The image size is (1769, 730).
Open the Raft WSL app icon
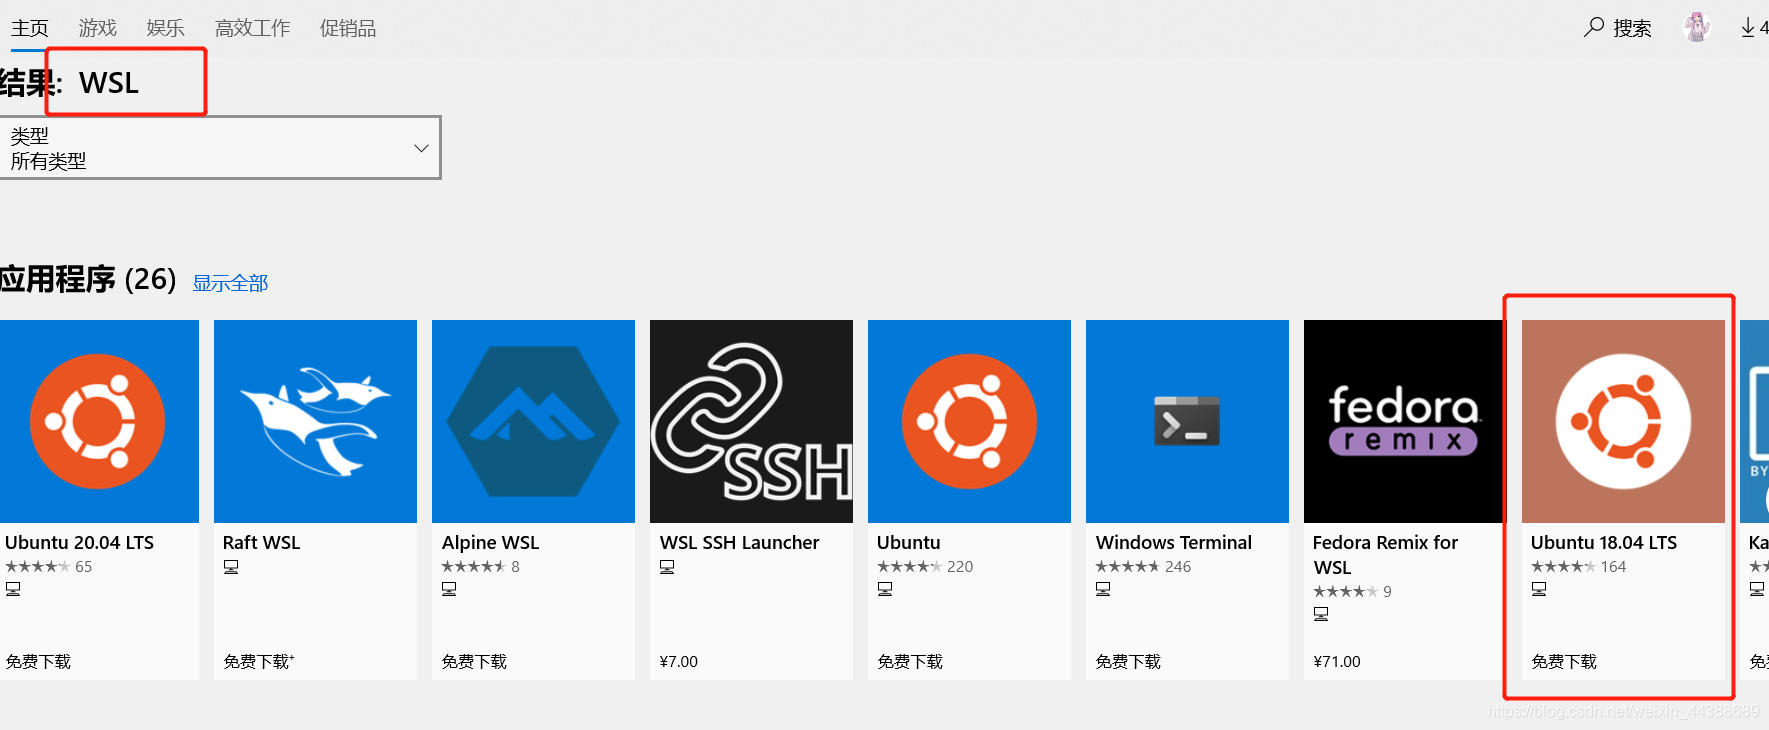click(x=315, y=421)
